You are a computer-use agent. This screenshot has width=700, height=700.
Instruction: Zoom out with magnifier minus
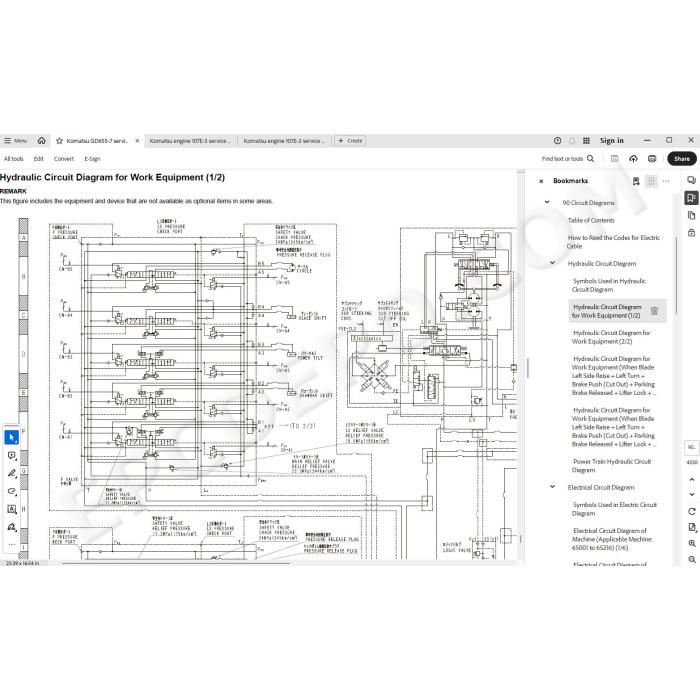pos(692,559)
